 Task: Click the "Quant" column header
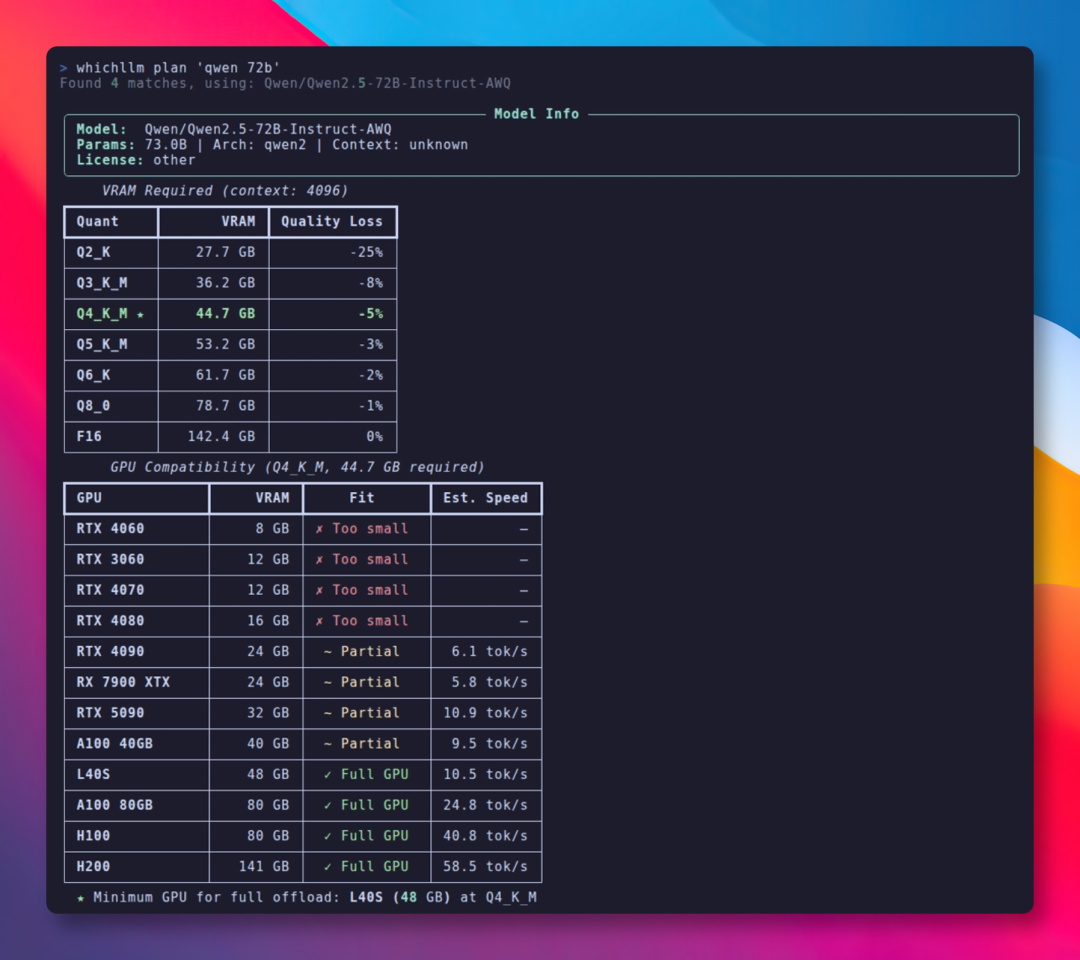(97, 221)
